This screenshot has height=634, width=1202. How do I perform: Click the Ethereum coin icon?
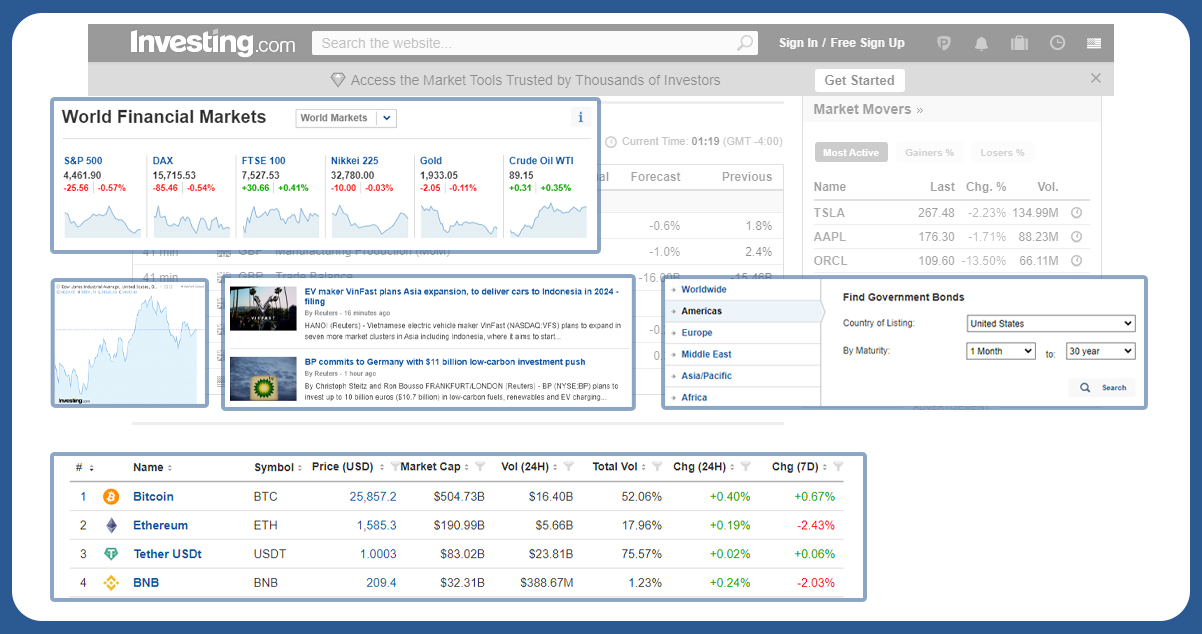pos(111,525)
